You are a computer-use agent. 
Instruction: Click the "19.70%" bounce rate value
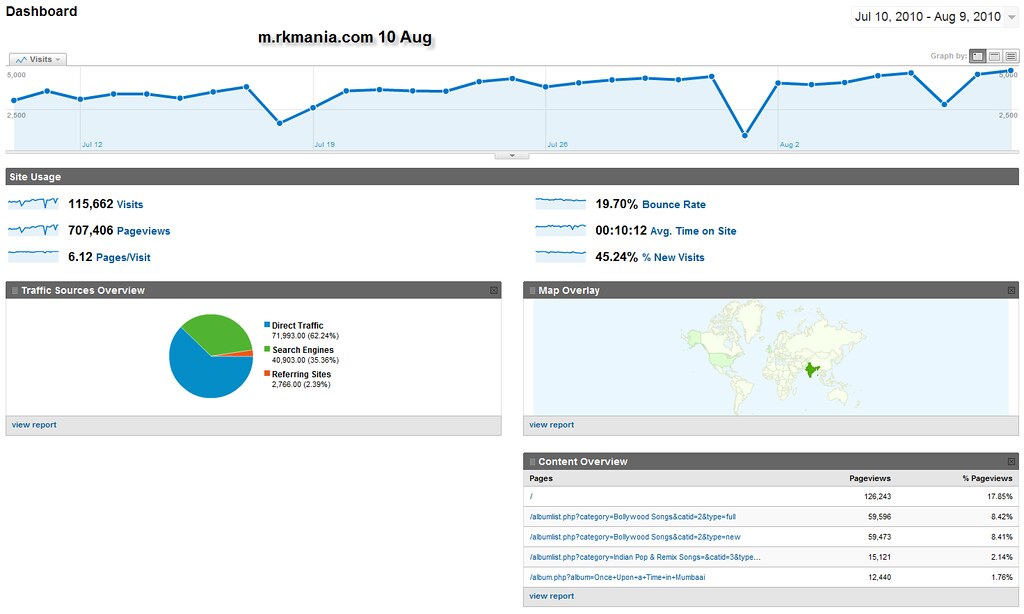616,204
